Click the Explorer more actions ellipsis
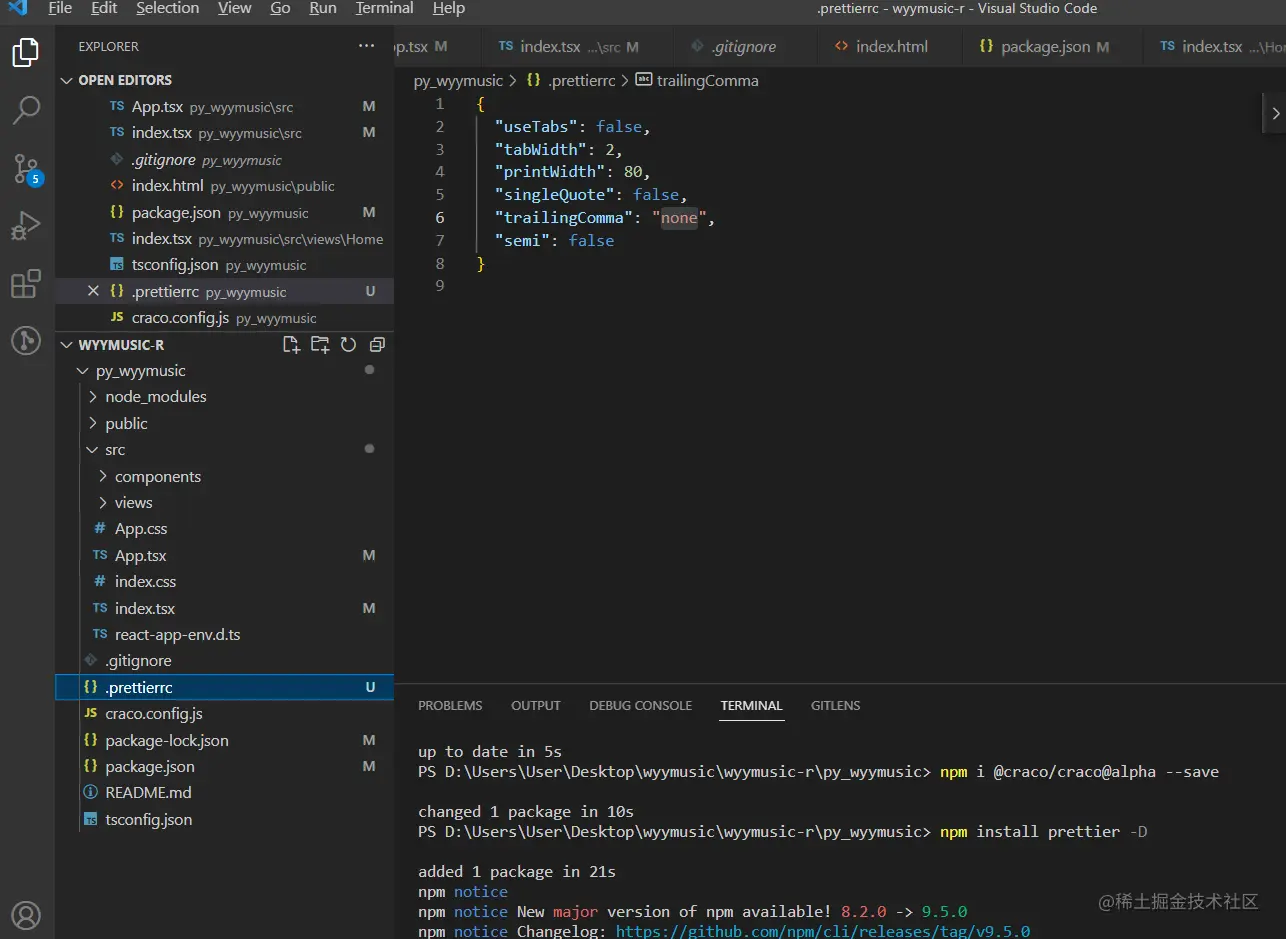 (x=367, y=46)
